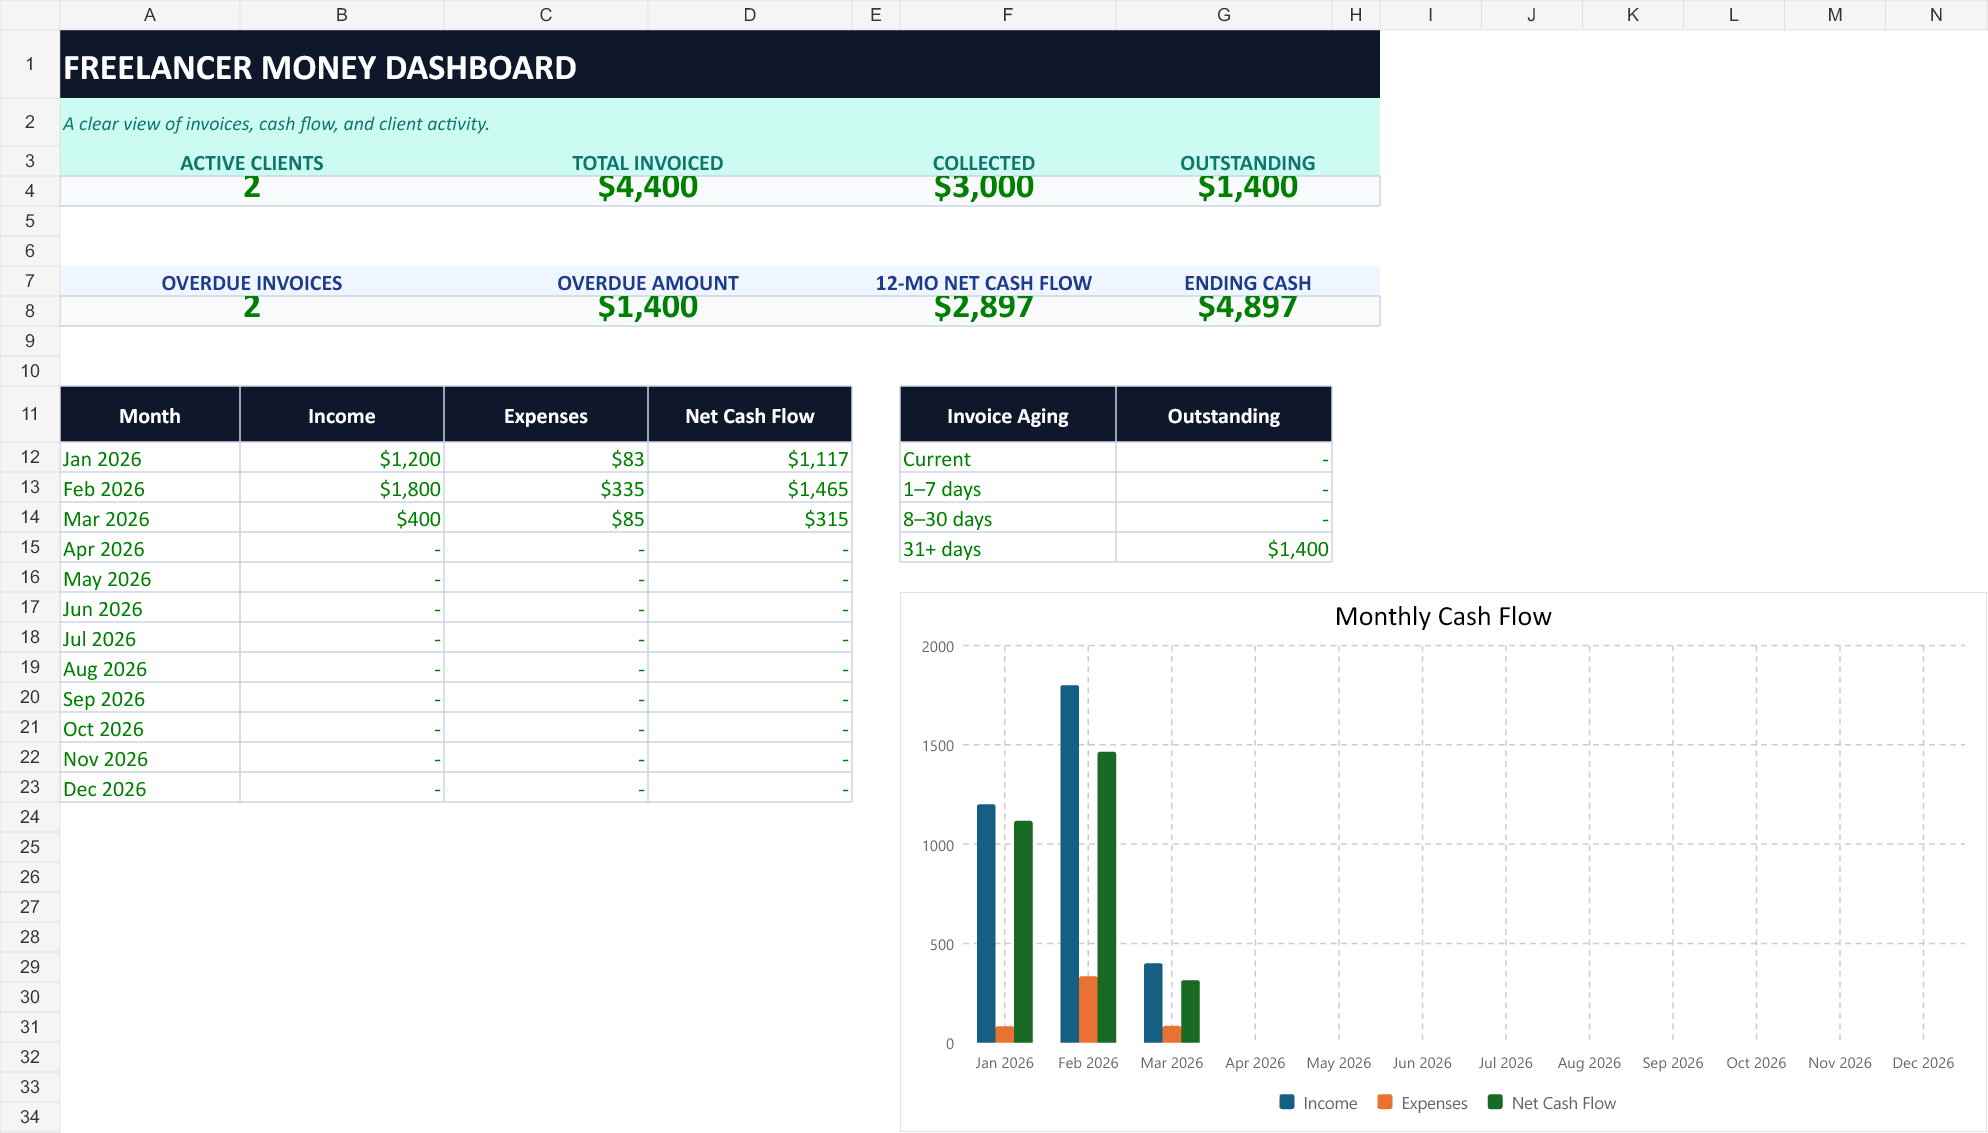Select column A header

[x=150, y=15]
